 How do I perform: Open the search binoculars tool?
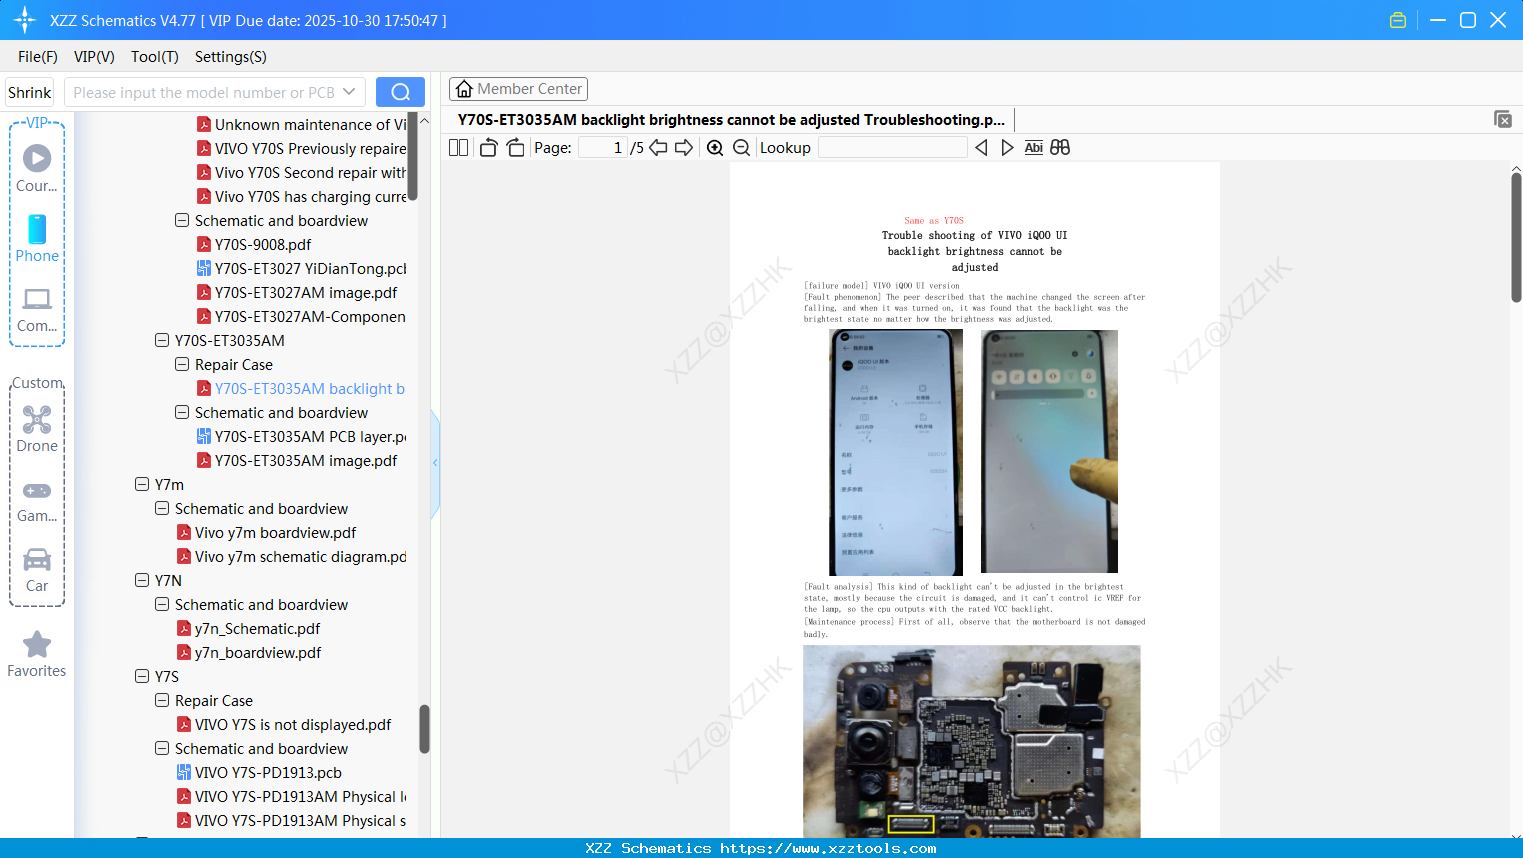click(x=1060, y=147)
